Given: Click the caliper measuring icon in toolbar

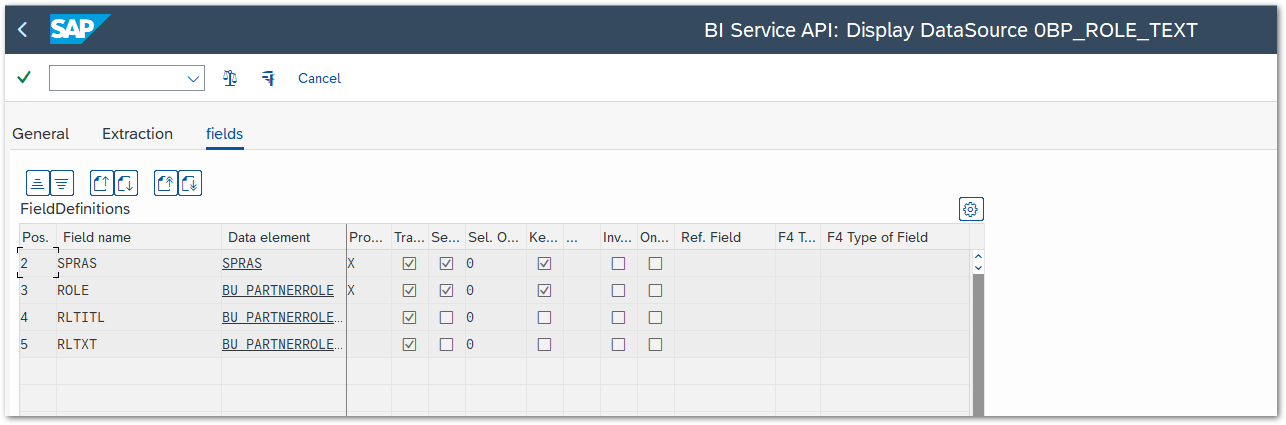Looking at the screenshot, I should click(x=268, y=78).
